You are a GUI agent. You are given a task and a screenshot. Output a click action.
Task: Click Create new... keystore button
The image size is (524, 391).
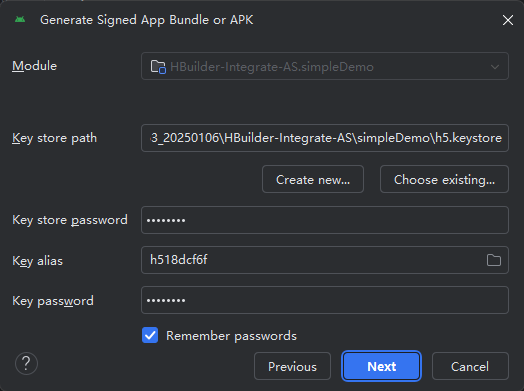313,179
